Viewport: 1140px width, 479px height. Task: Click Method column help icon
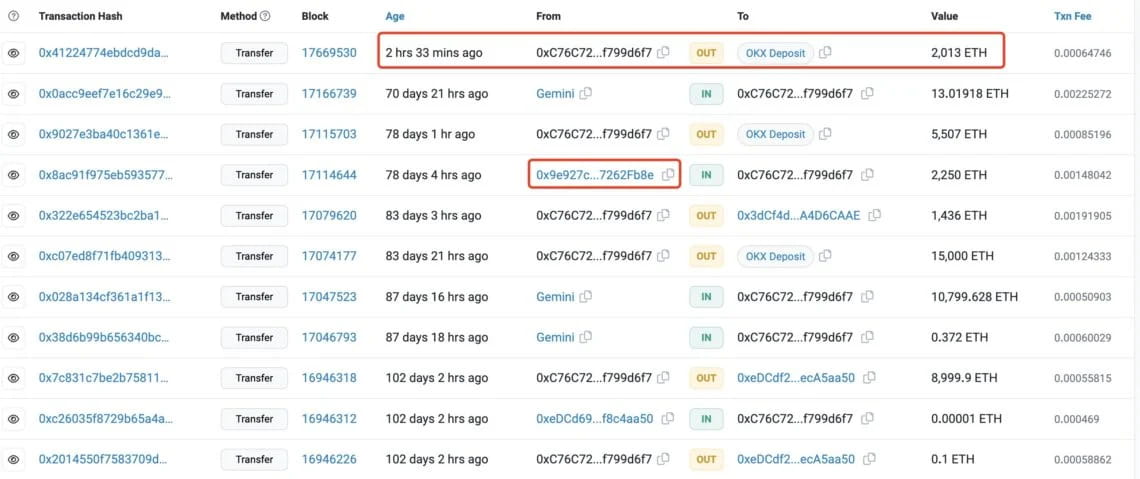(265, 16)
